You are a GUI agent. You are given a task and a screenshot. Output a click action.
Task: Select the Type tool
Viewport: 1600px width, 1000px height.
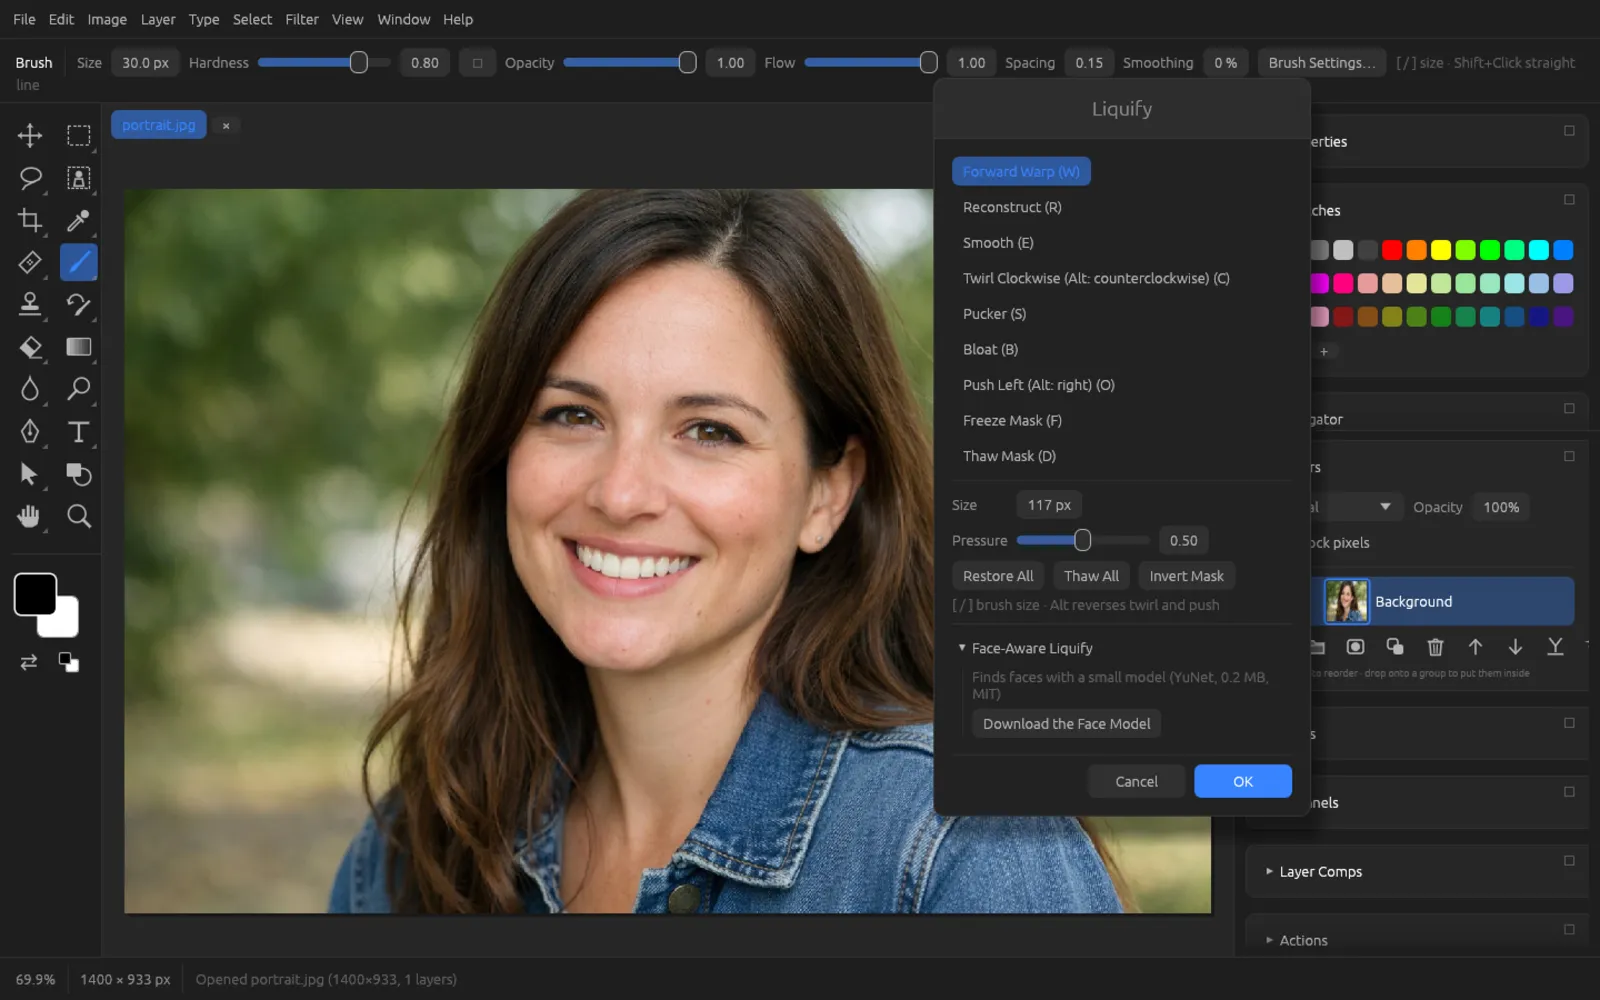pyautogui.click(x=78, y=431)
